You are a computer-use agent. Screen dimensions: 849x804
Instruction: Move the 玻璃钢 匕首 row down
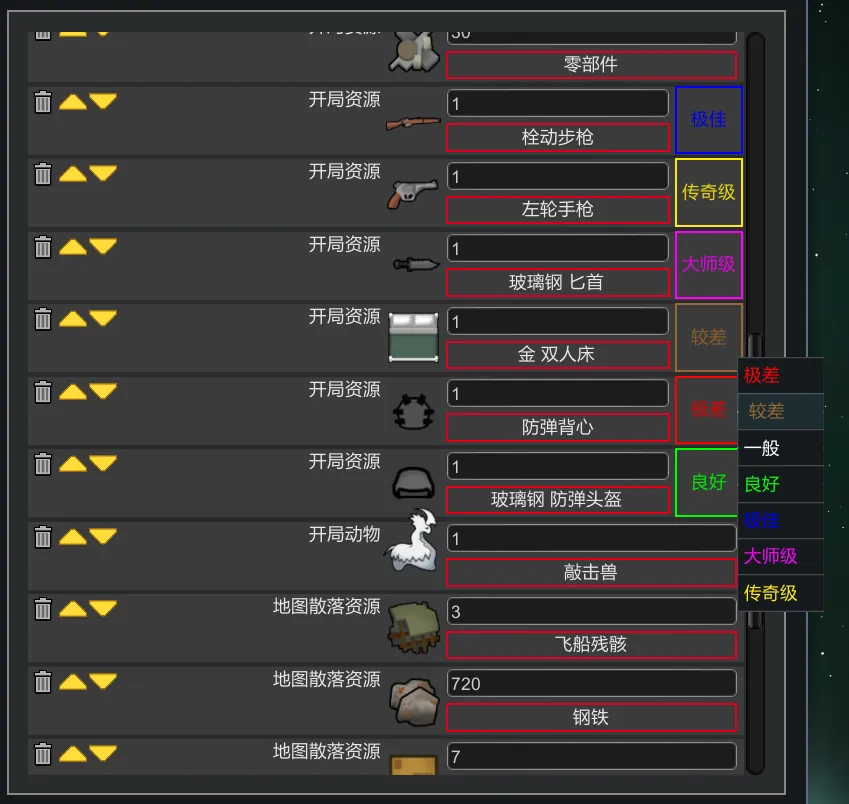tap(103, 246)
